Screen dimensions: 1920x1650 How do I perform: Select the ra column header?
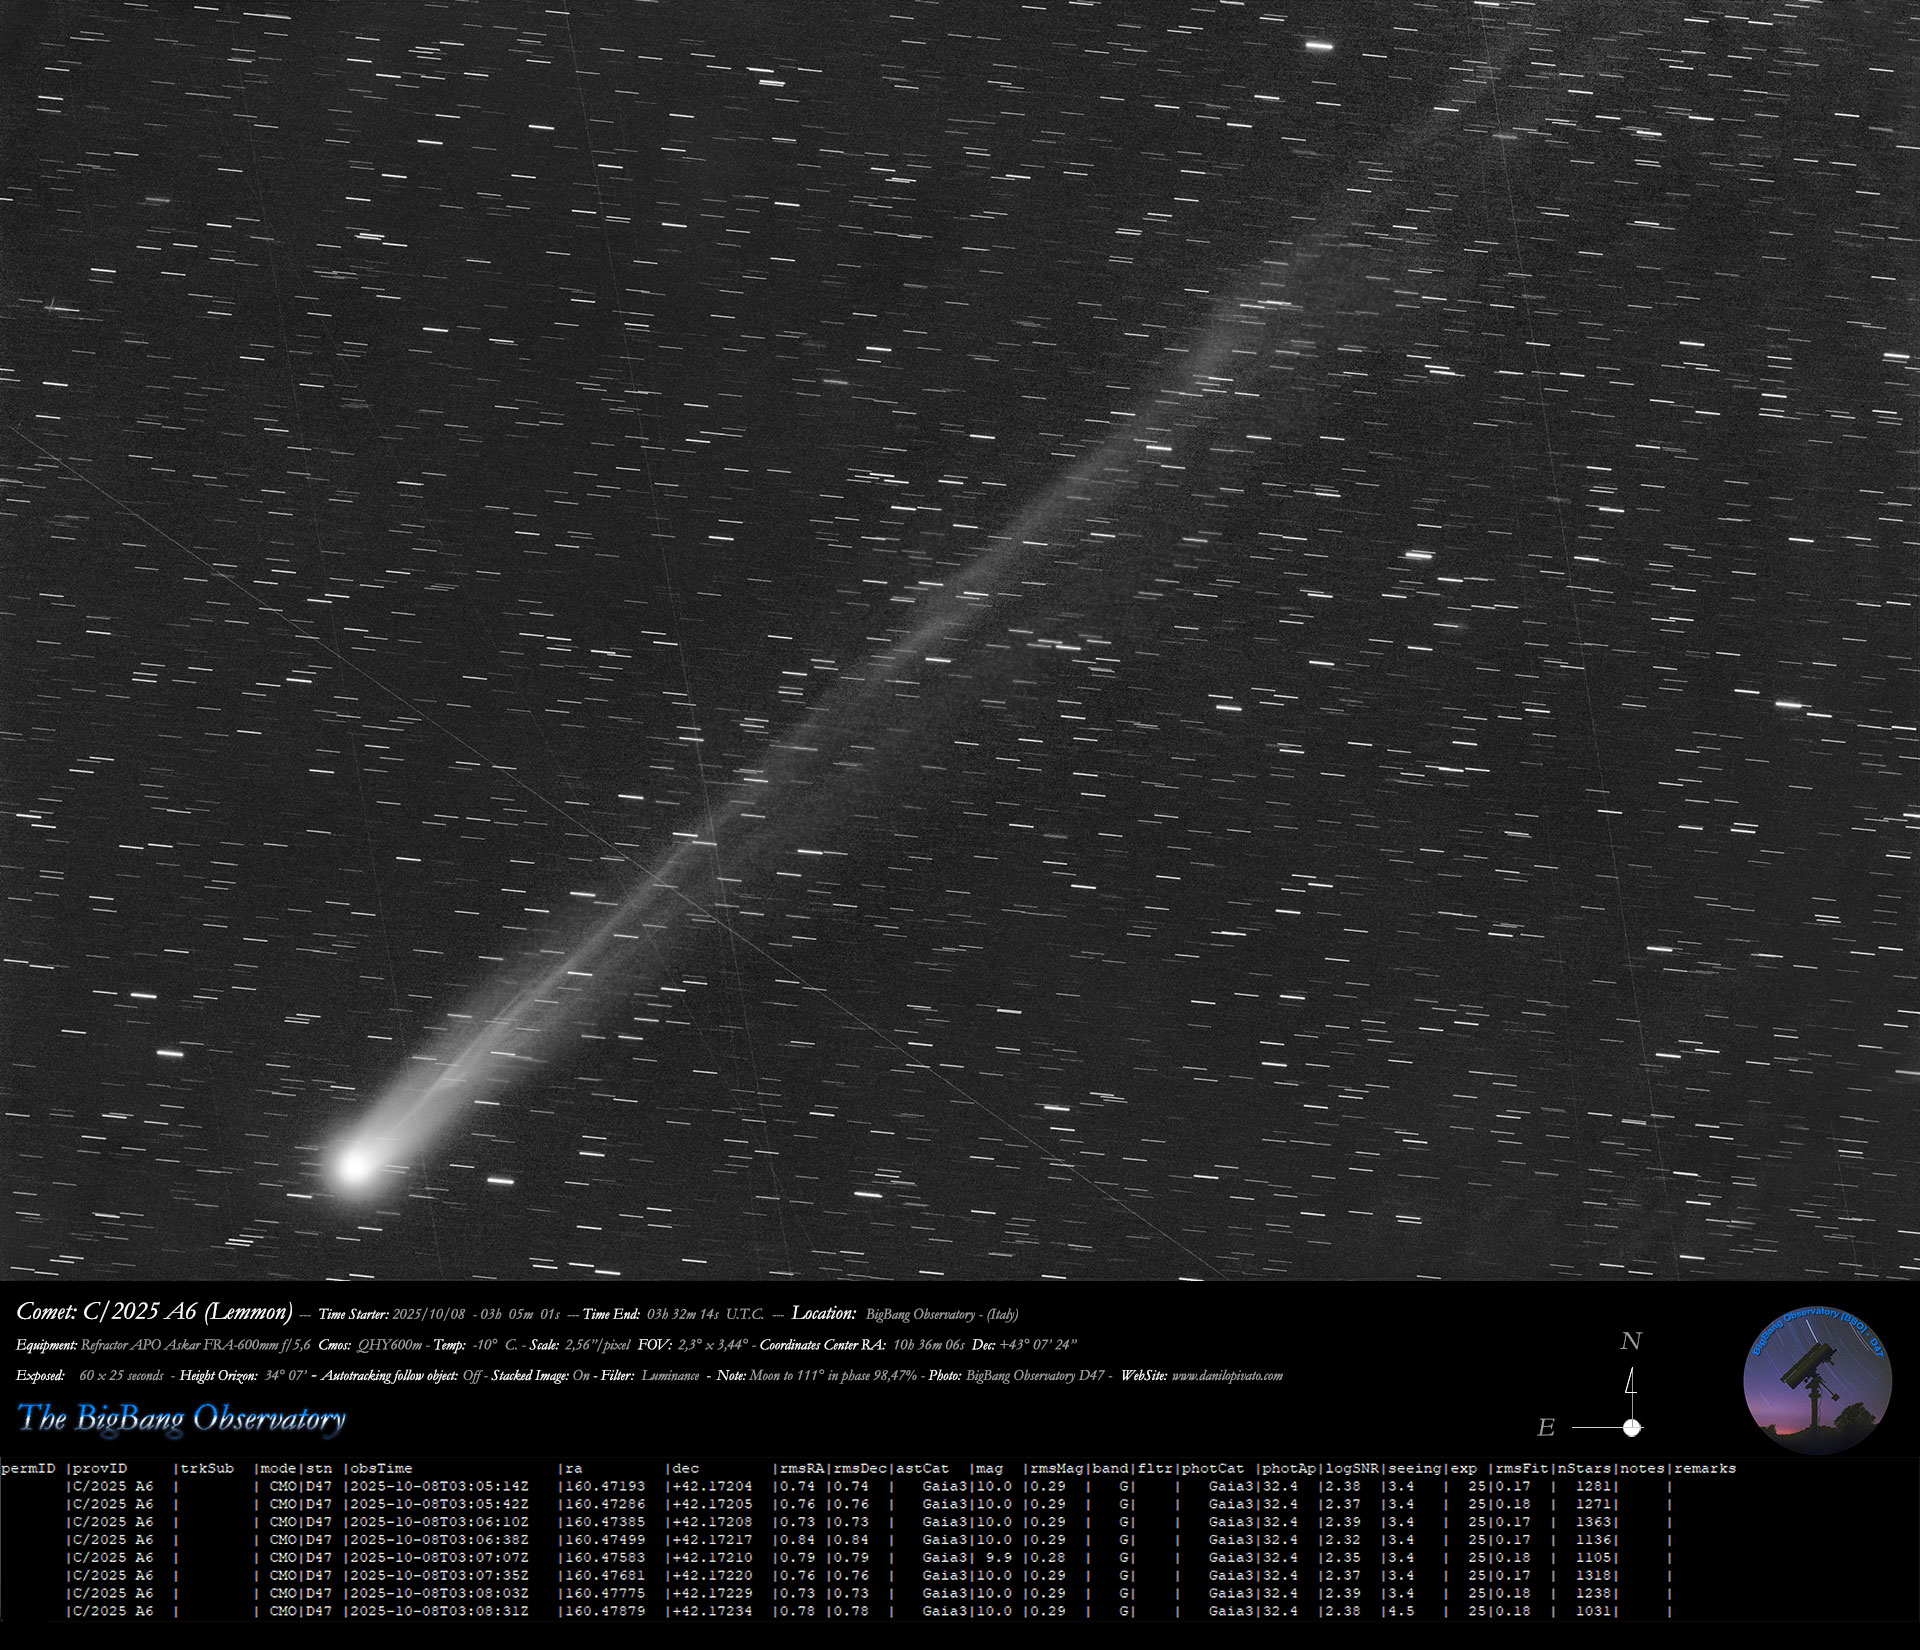[573, 1469]
